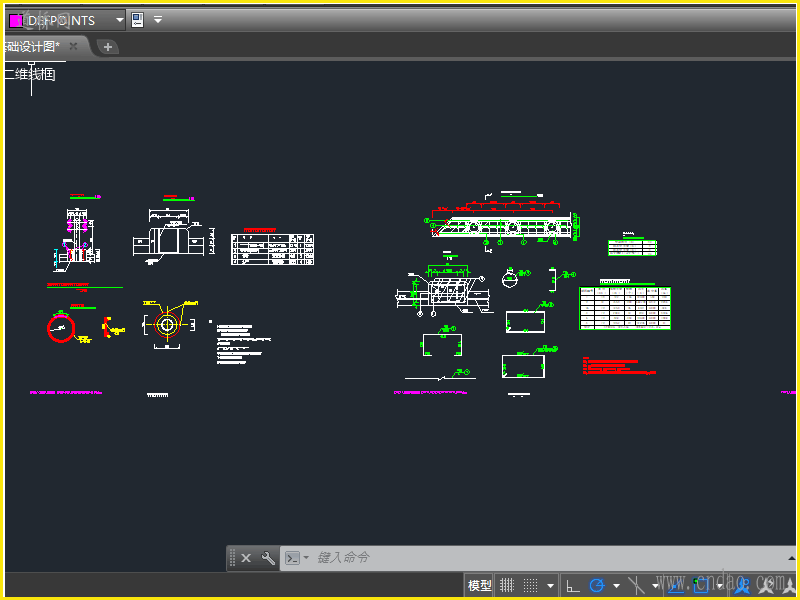Toggle ortho mode right-angle icon

pyautogui.click(x=572, y=585)
